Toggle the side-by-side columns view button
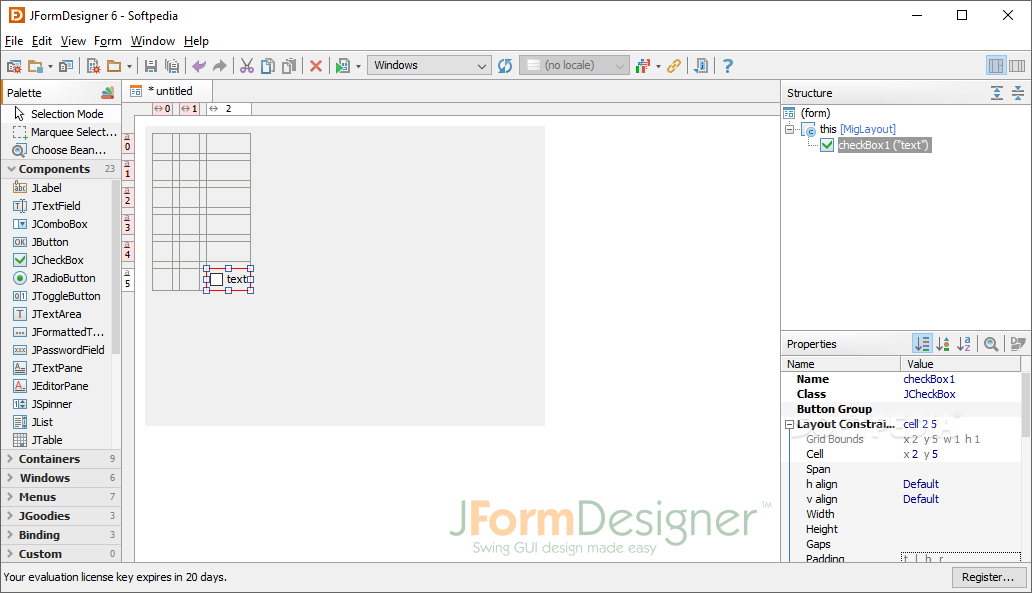Viewport: 1032px width, 593px height. point(1018,66)
